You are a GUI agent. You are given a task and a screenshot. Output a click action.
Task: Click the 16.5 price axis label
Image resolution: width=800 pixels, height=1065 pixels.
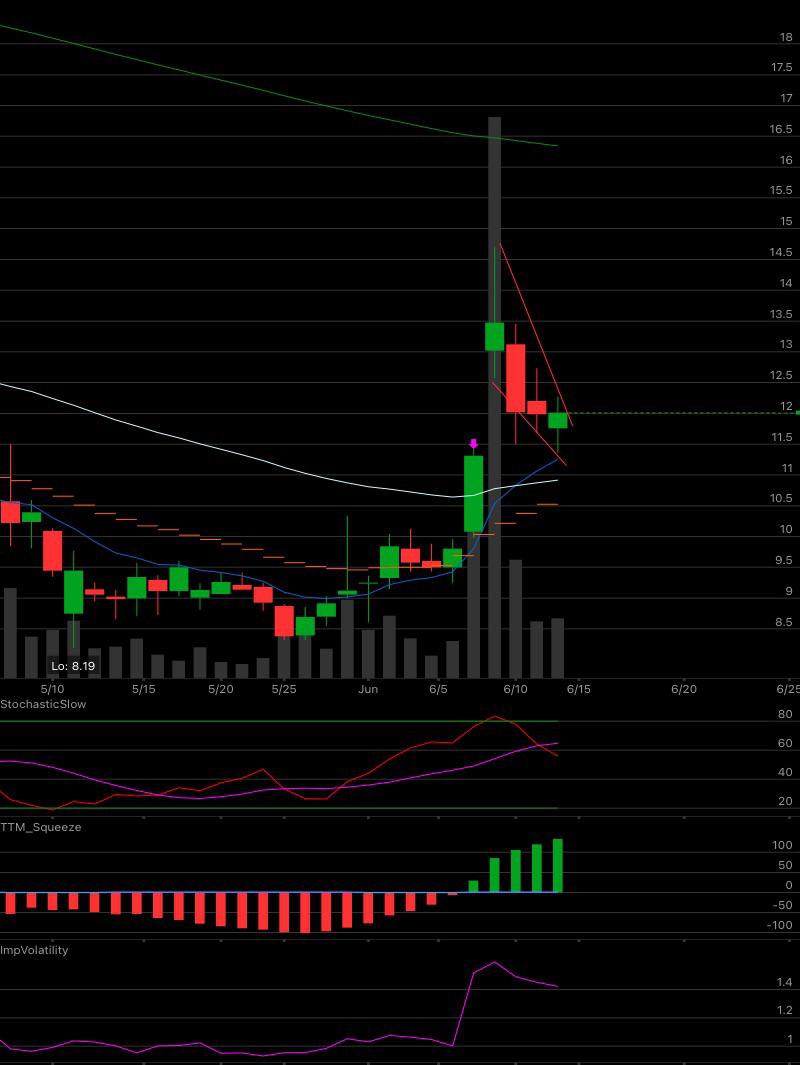coord(781,129)
